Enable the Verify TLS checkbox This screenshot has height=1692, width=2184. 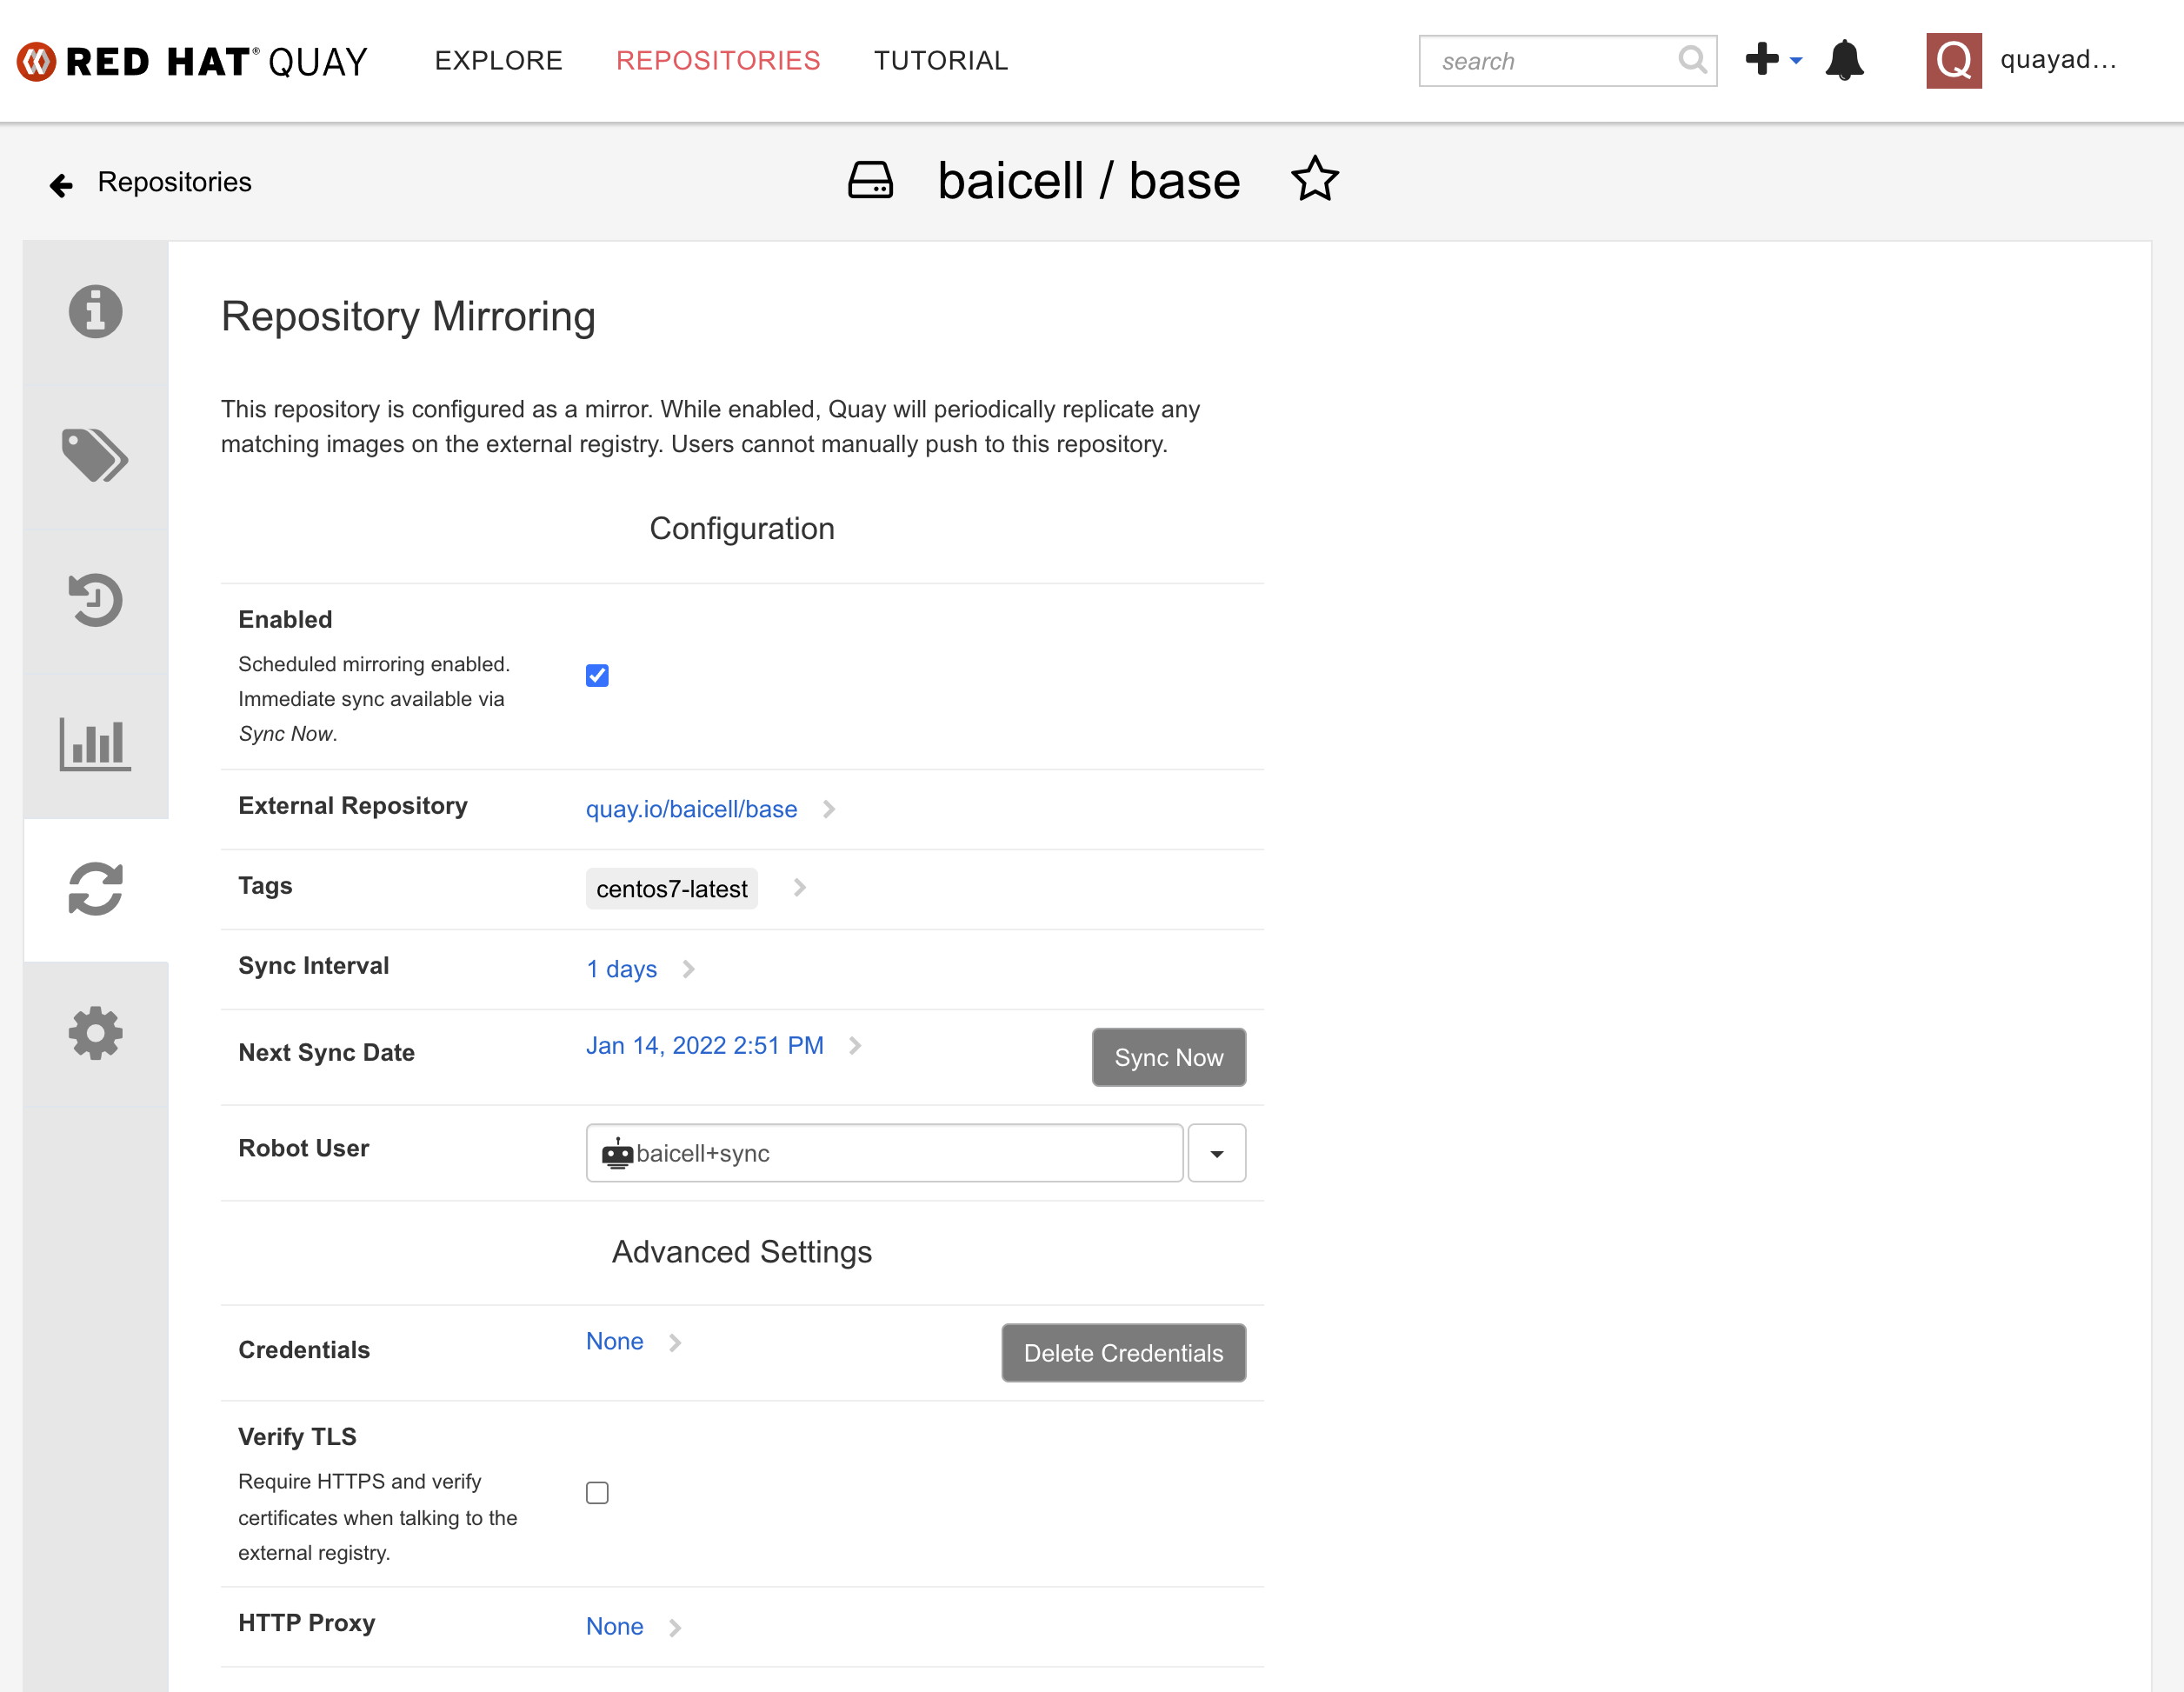tap(597, 1493)
